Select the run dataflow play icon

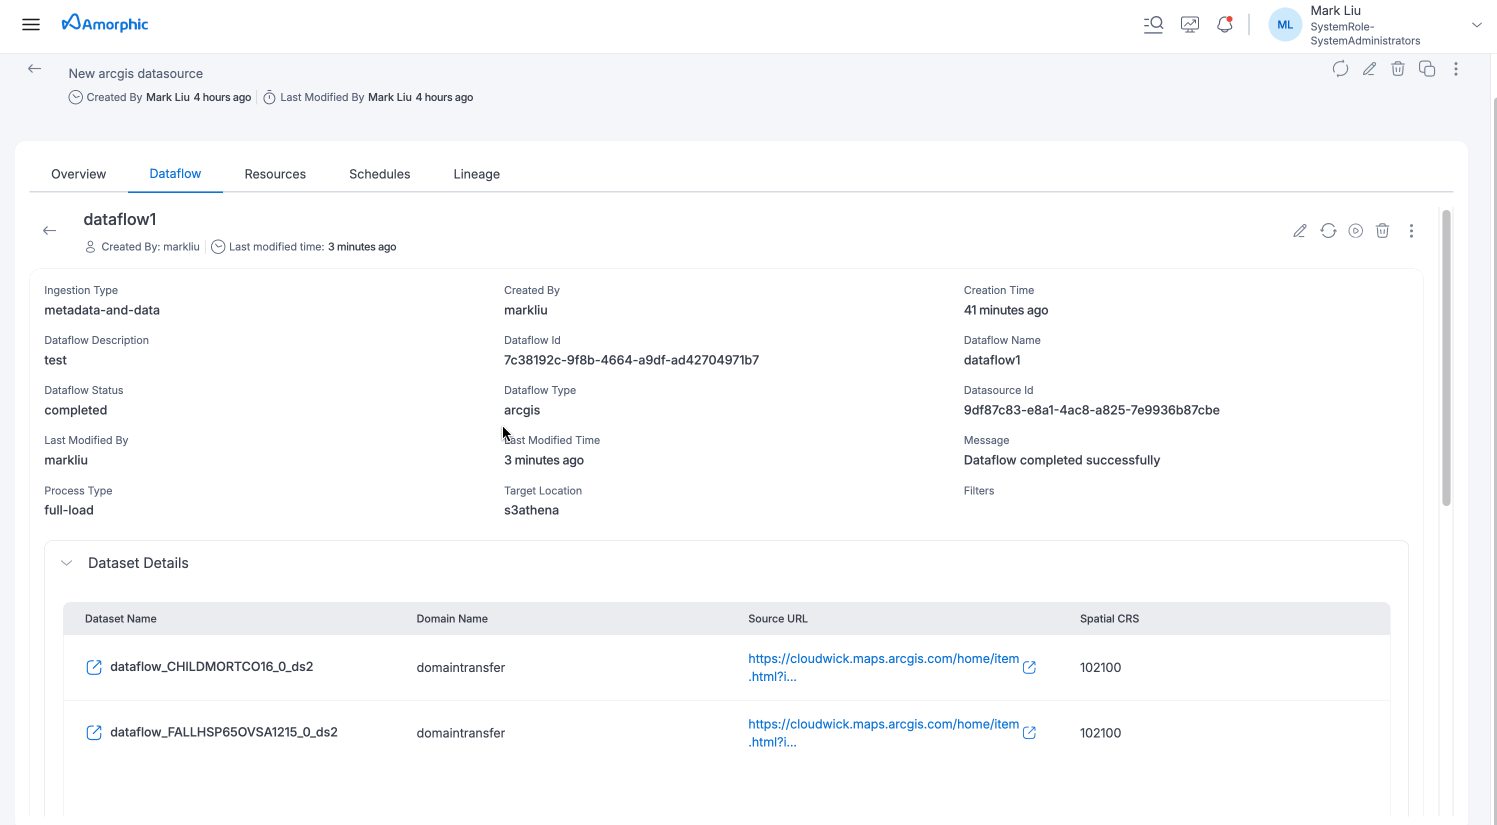(x=1355, y=230)
